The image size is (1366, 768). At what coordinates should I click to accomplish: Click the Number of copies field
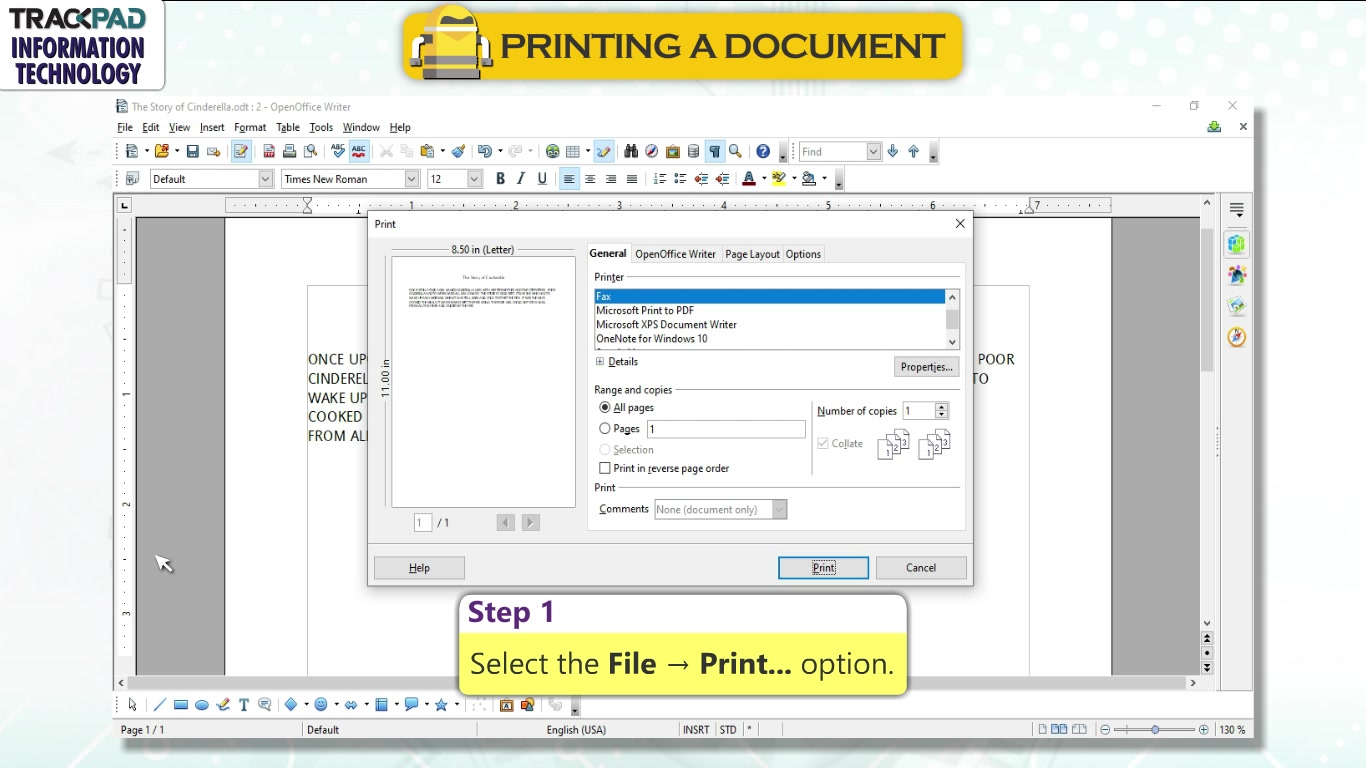click(918, 411)
